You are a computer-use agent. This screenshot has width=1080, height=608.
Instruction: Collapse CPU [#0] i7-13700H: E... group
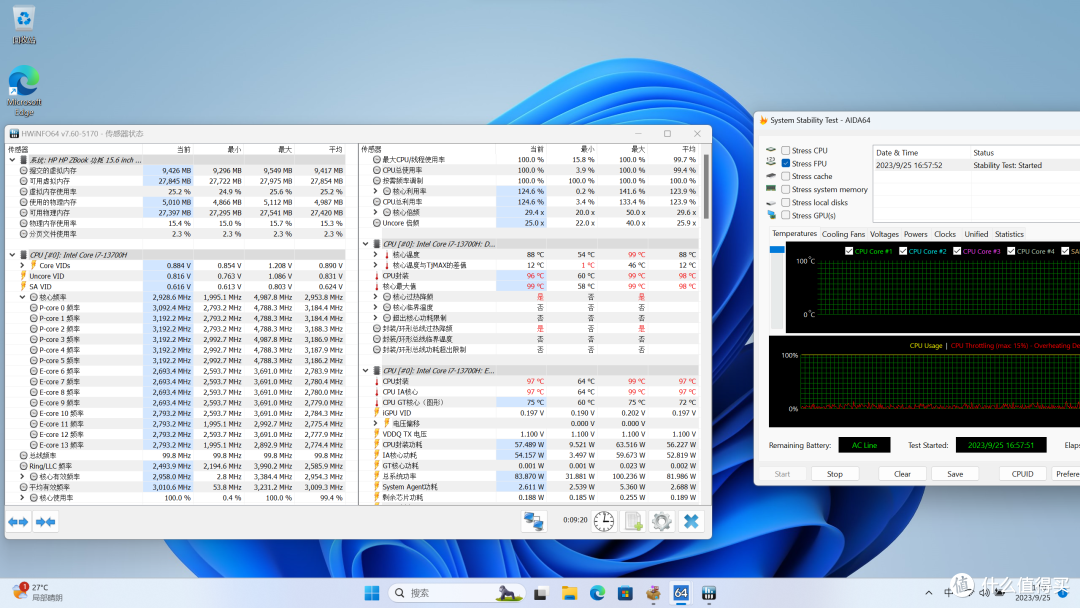[366, 370]
